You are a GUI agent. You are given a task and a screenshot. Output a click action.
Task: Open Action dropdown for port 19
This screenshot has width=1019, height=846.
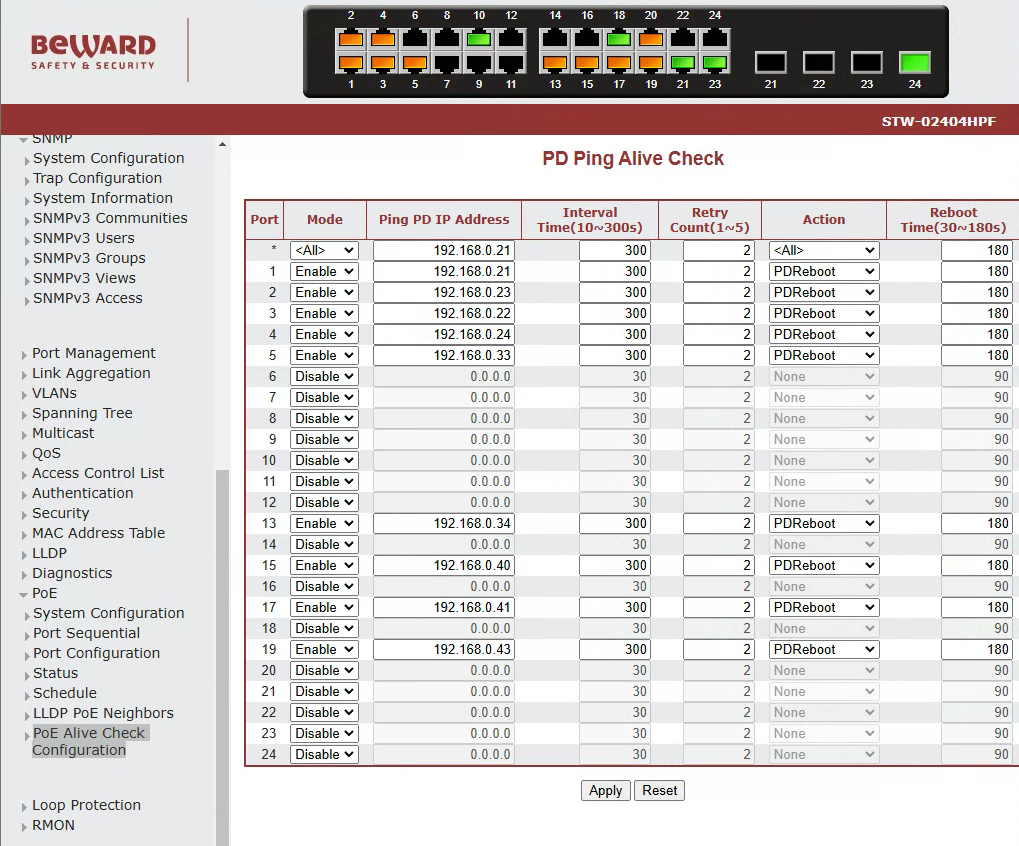(x=823, y=649)
